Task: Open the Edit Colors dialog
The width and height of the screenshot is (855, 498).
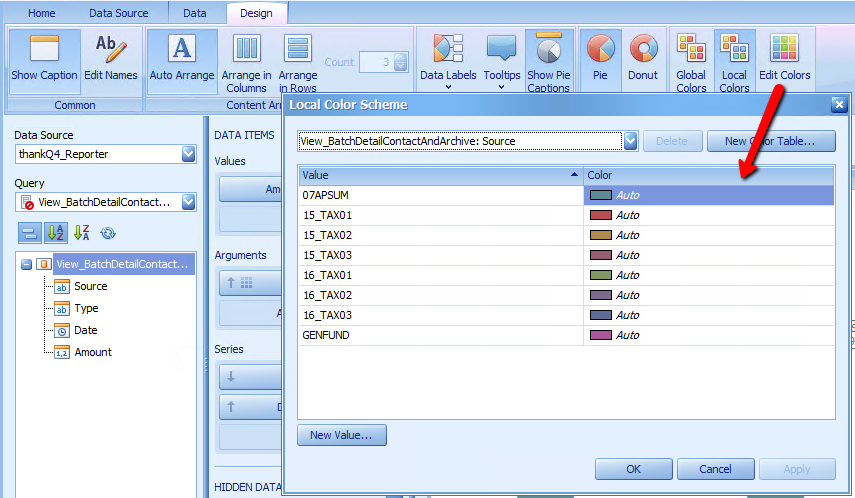Action: click(785, 60)
